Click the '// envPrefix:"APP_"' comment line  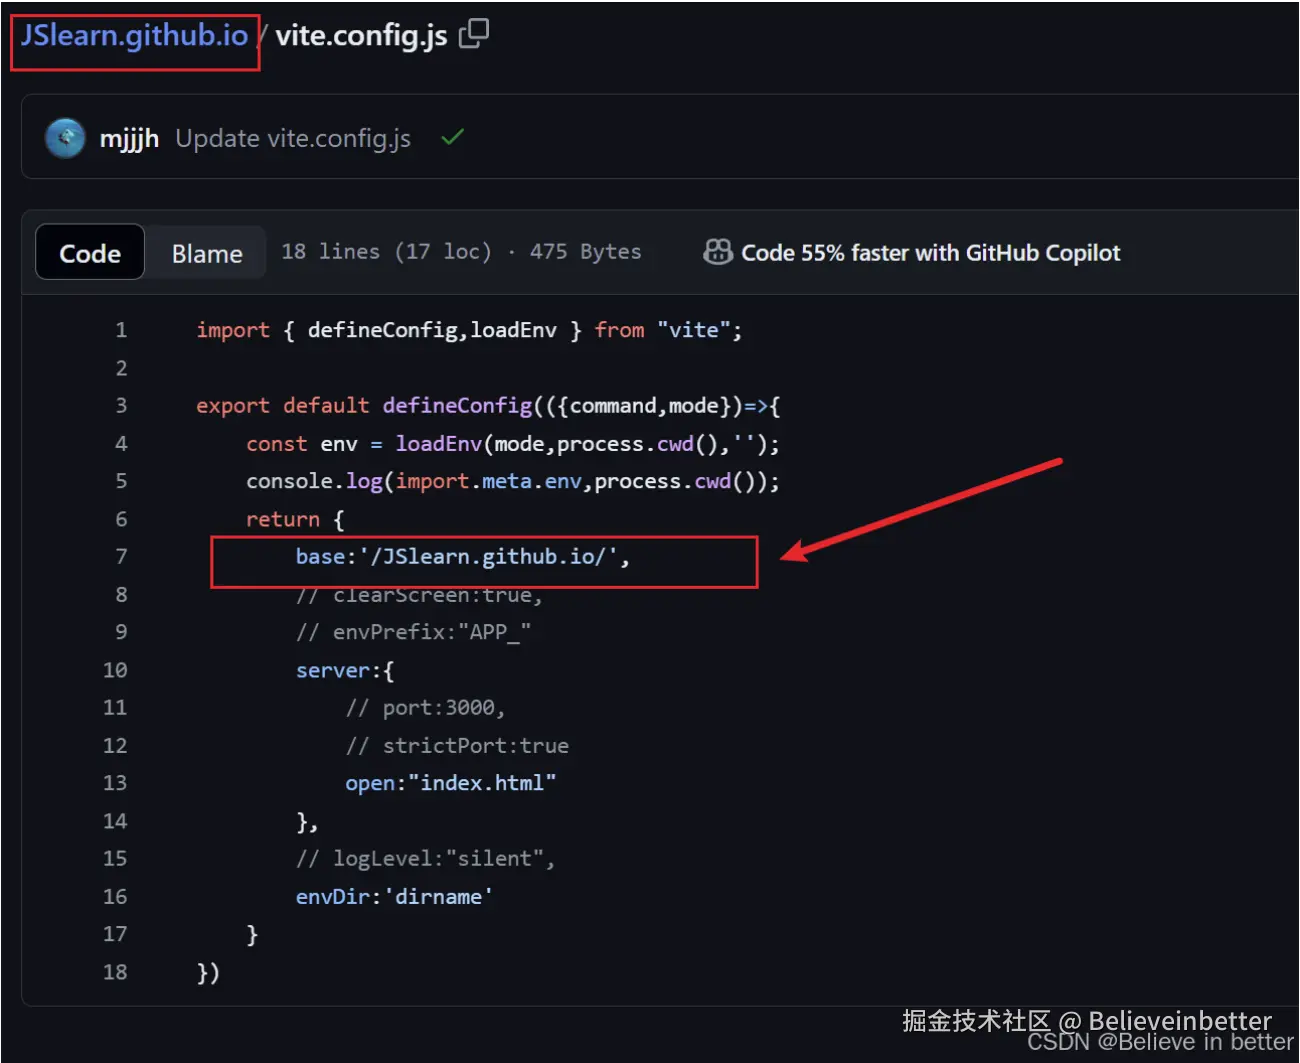coord(413,632)
